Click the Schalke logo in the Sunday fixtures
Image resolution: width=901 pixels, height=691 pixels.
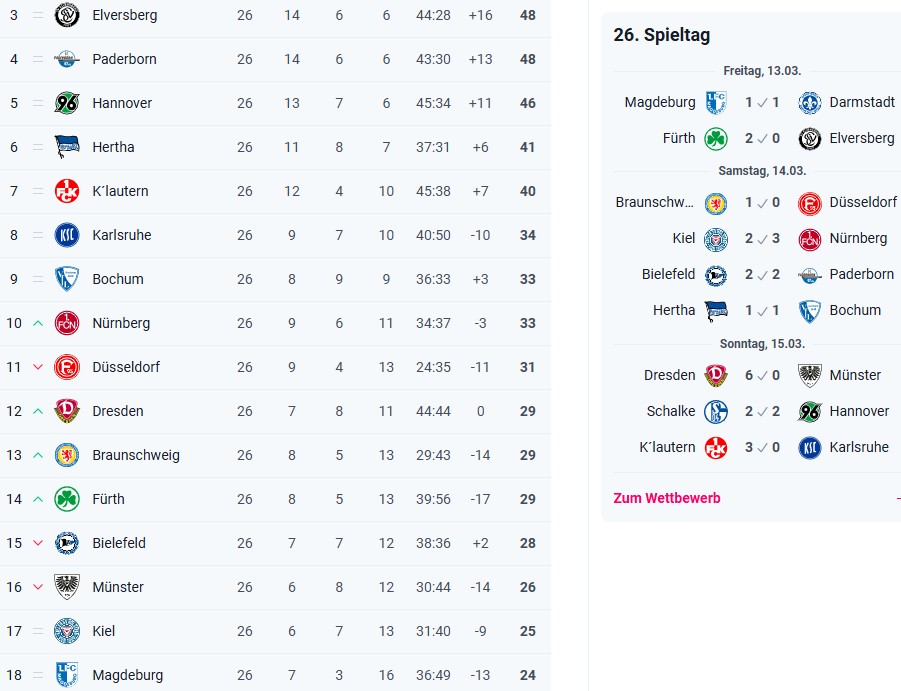tap(716, 411)
